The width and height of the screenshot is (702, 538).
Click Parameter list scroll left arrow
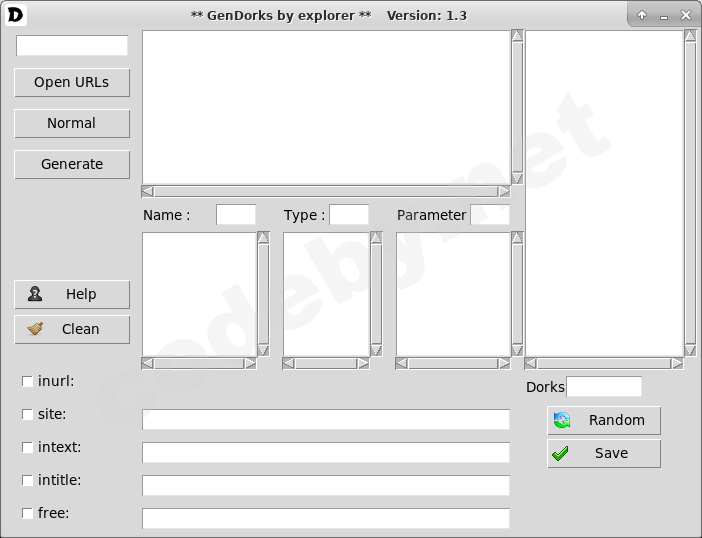click(401, 363)
